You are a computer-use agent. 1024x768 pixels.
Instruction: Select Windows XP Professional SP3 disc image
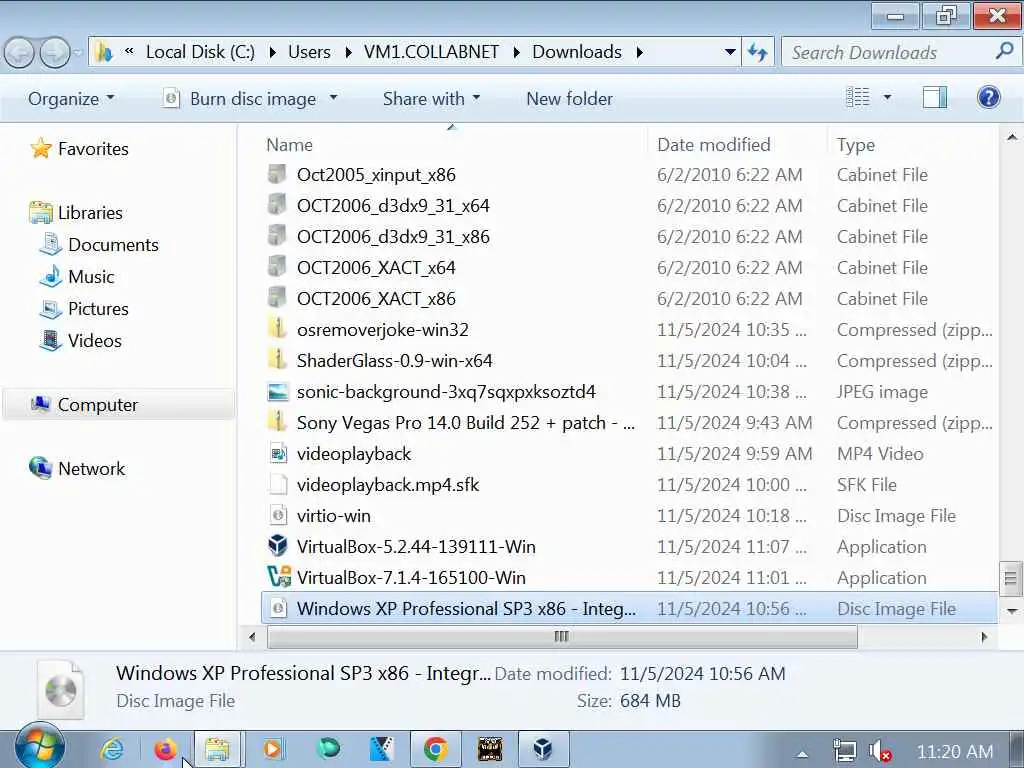pyautogui.click(x=629, y=609)
